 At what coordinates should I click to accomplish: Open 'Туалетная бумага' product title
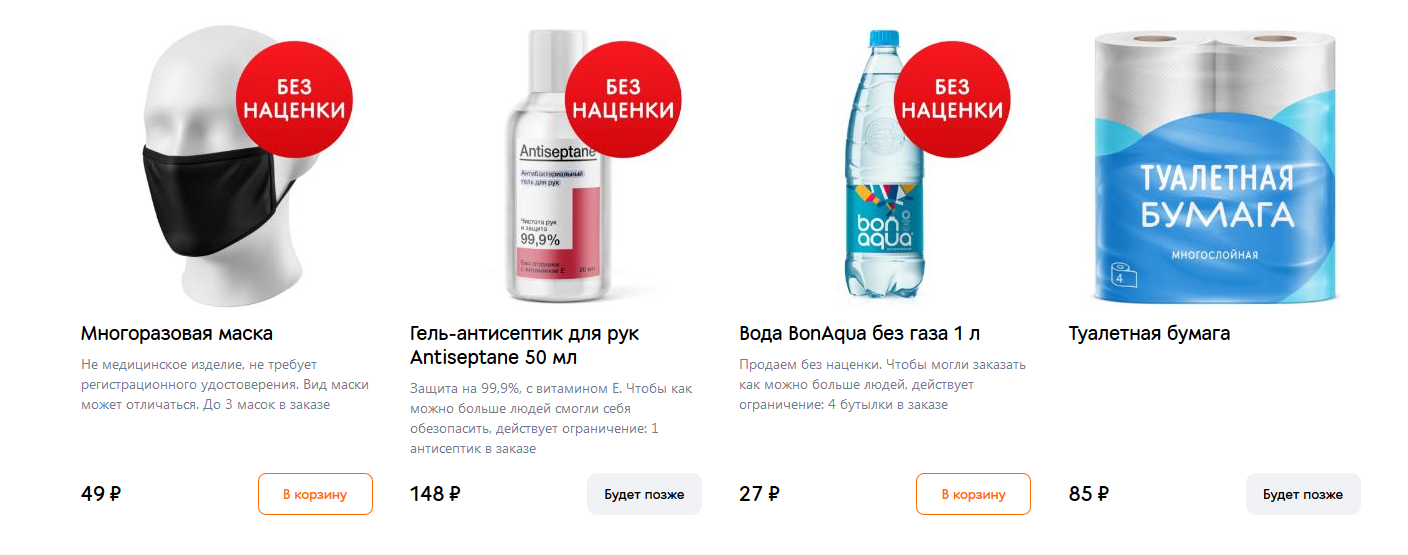coord(1149,333)
